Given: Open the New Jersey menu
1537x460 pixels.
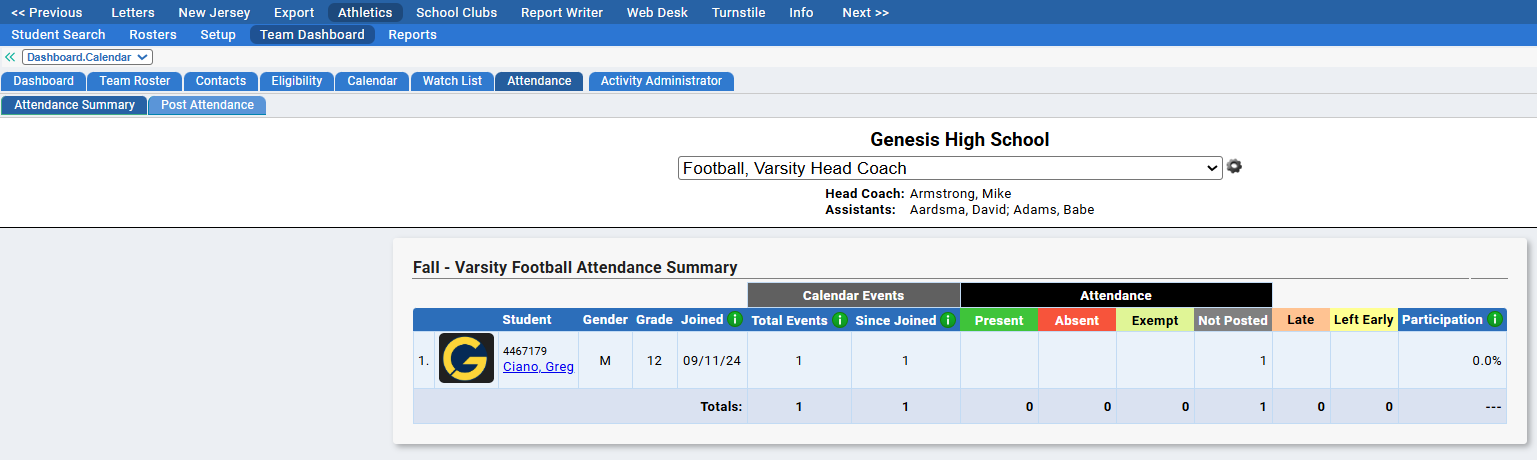Looking at the screenshot, I should (x=214, y=13).
